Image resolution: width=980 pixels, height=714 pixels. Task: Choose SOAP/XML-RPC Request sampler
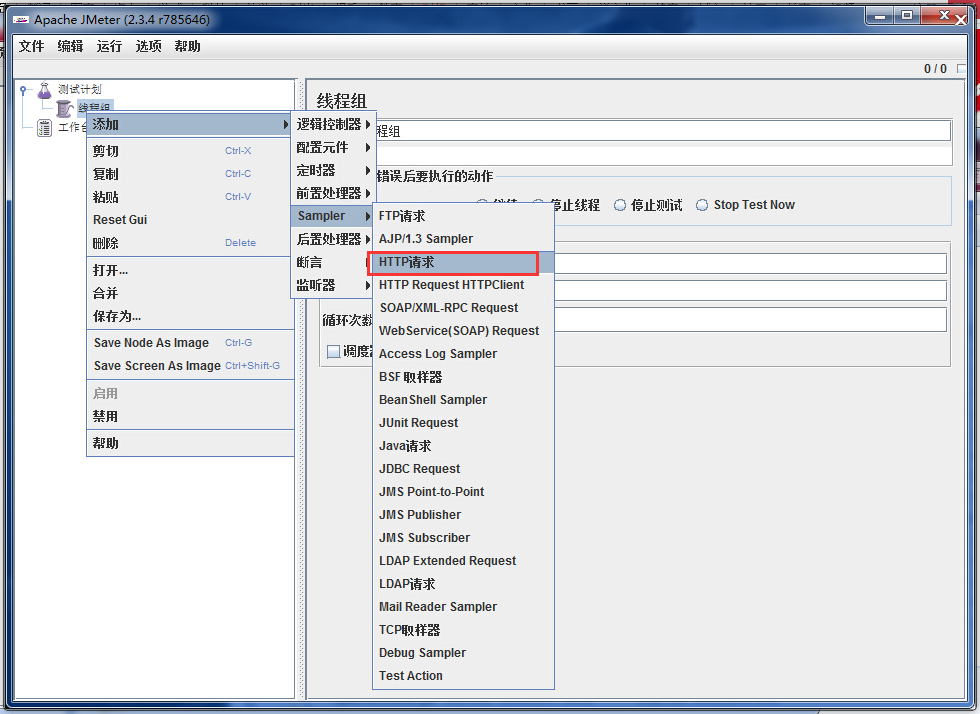(463, 308)
